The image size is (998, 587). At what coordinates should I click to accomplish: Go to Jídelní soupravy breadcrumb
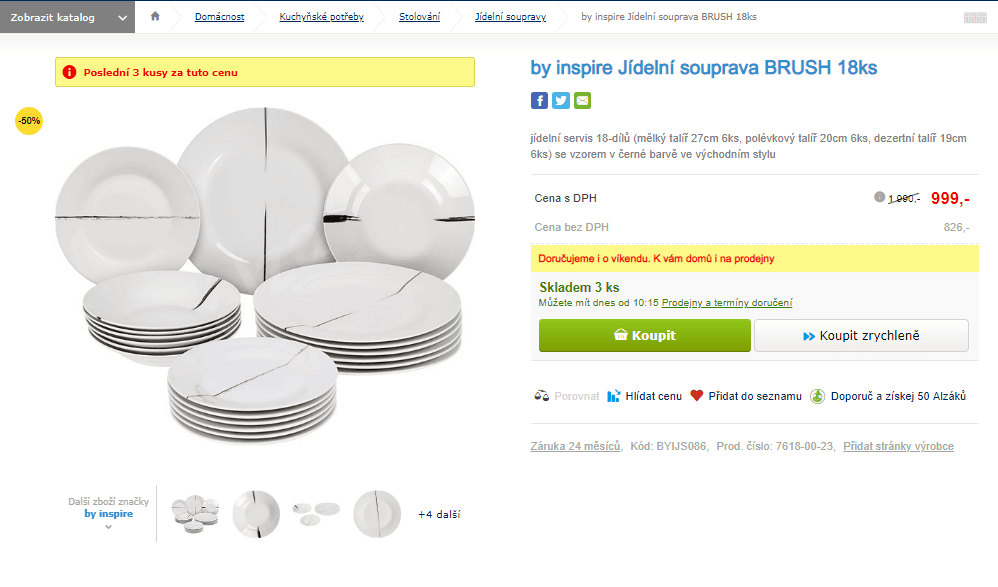510,17
